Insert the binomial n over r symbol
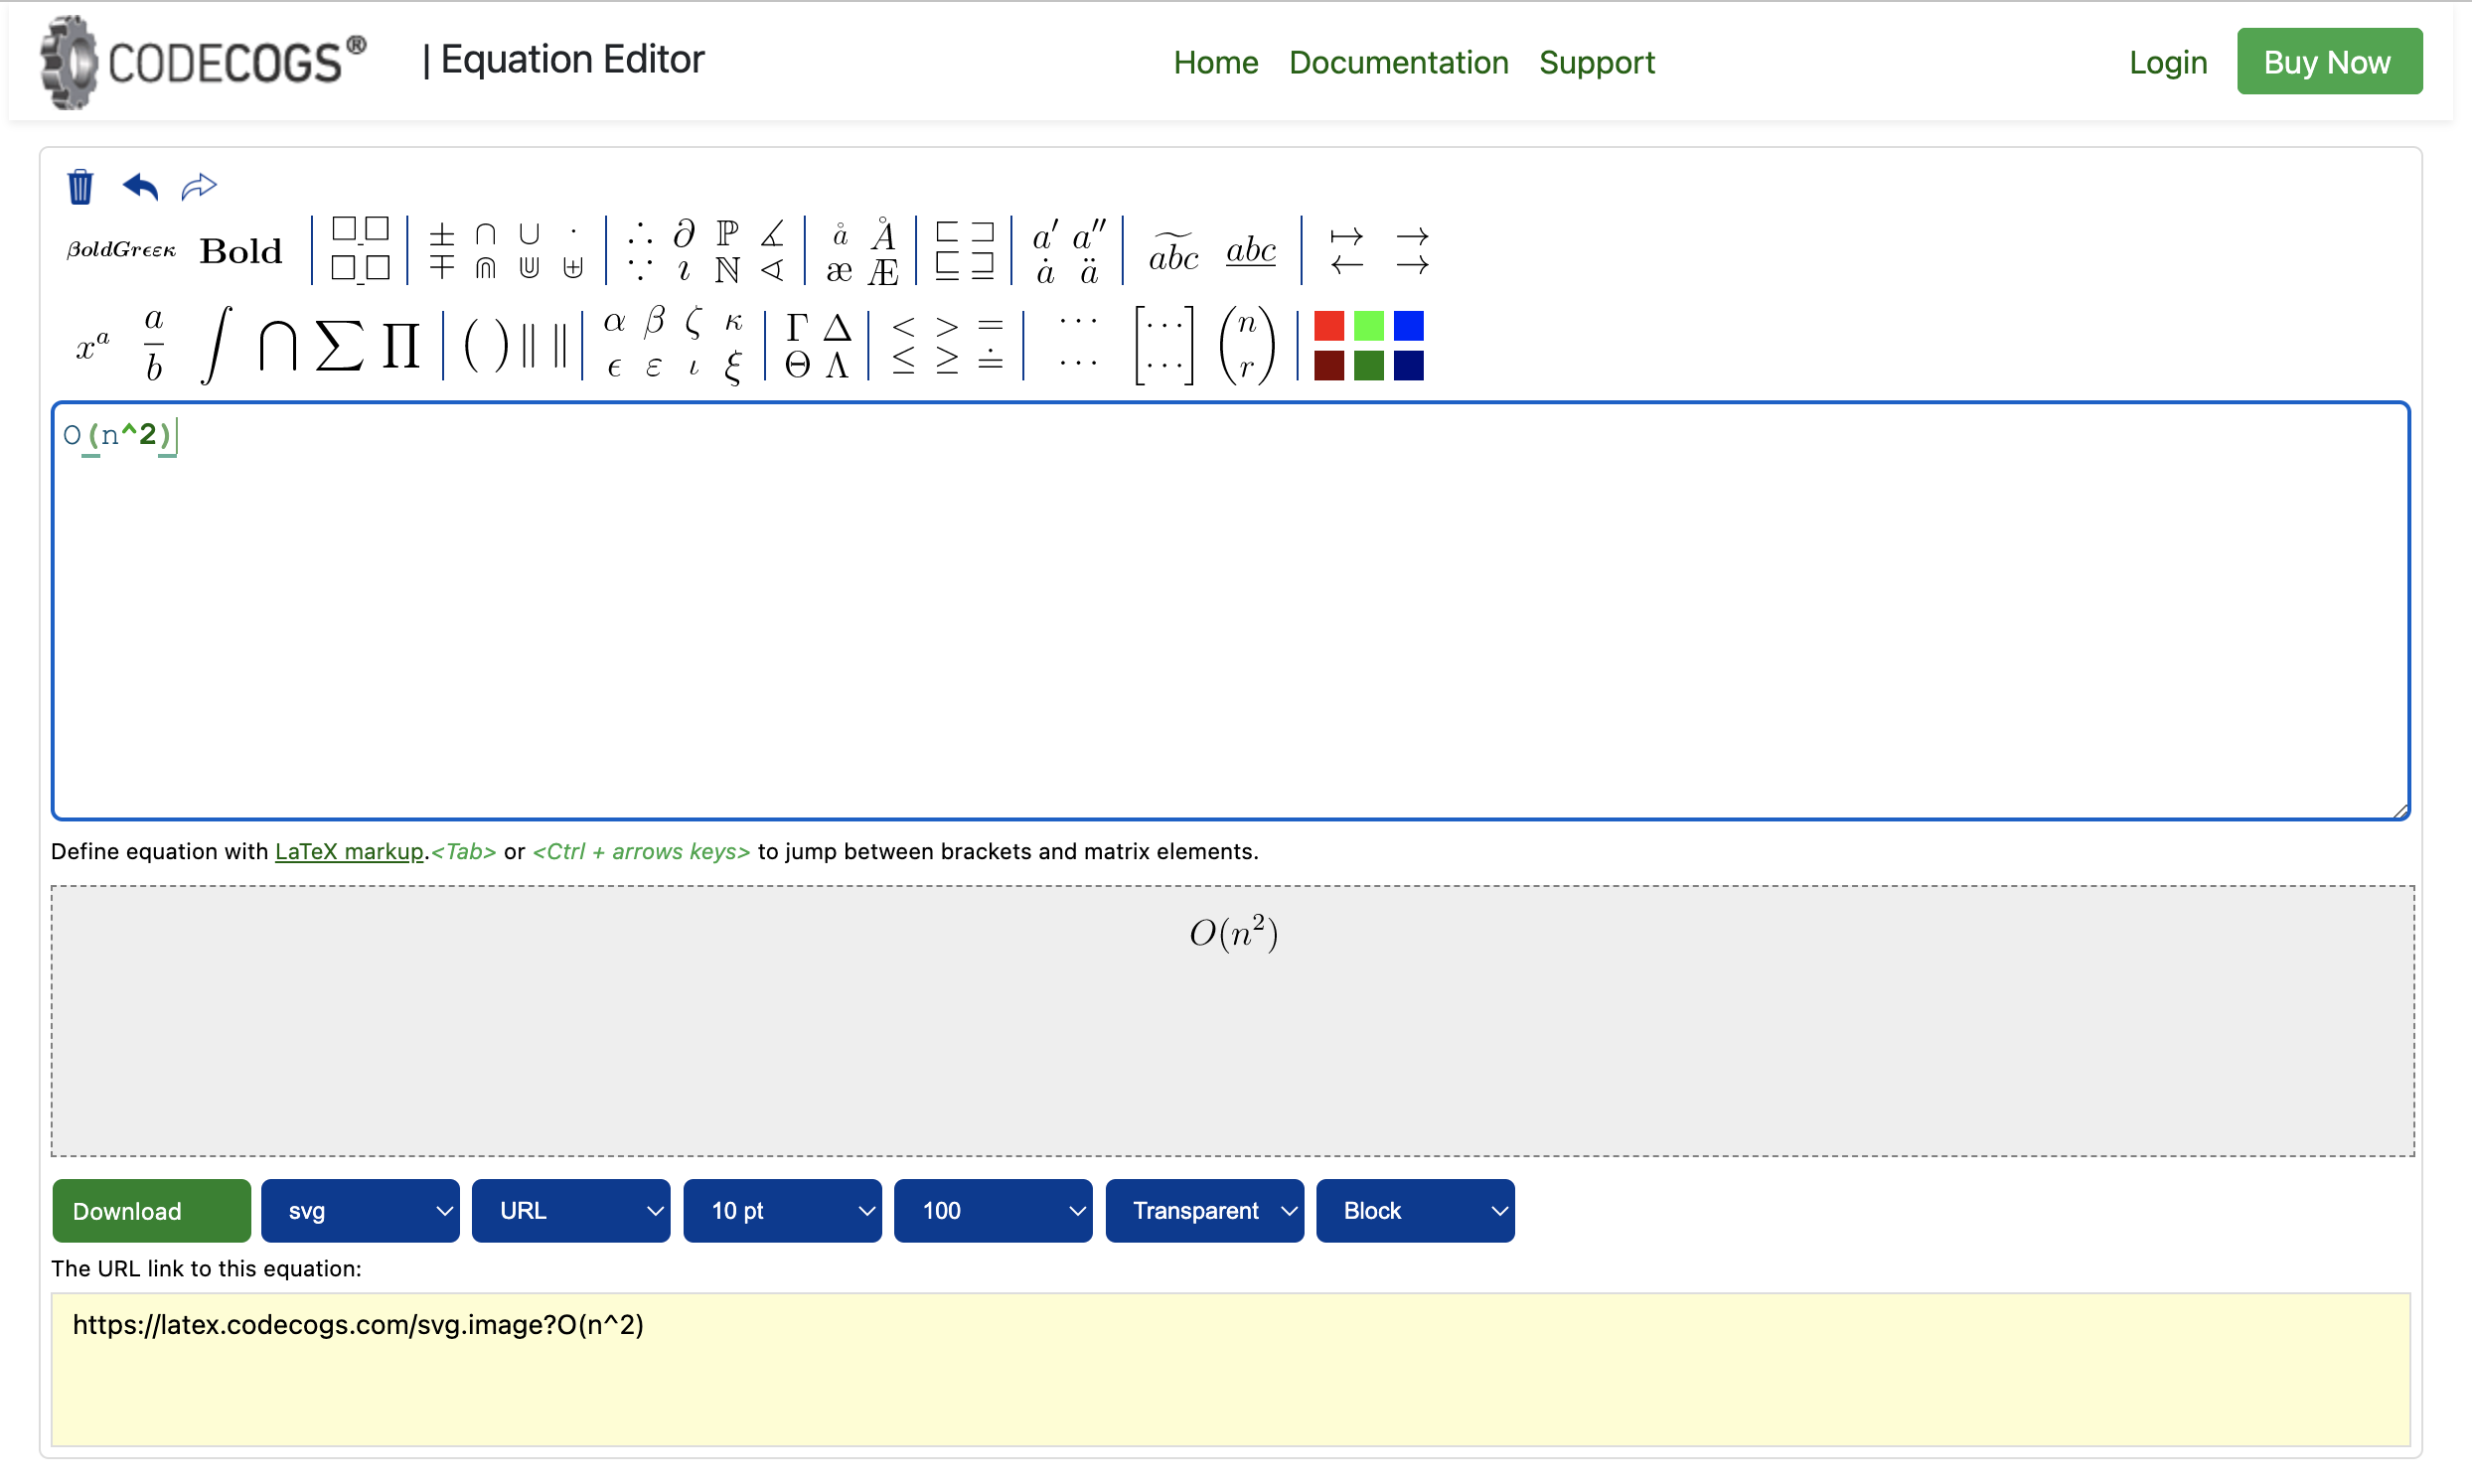Screen dimensions: 2472x1484 pos(1246,346)
